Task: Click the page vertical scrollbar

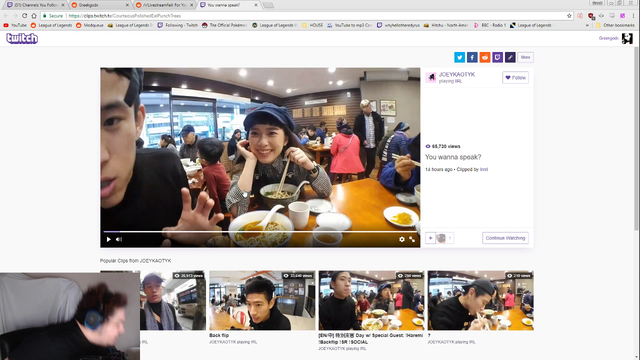Action: [x=636, y=139]
